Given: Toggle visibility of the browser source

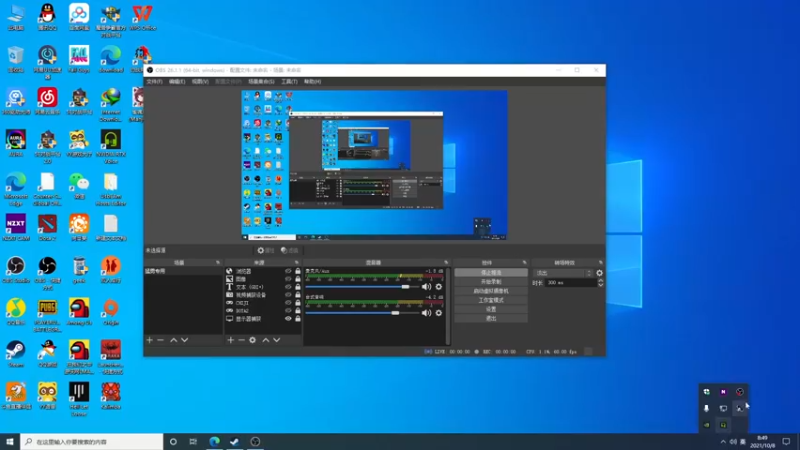Looking at the screenshot, I should click(x=288, y=271).
